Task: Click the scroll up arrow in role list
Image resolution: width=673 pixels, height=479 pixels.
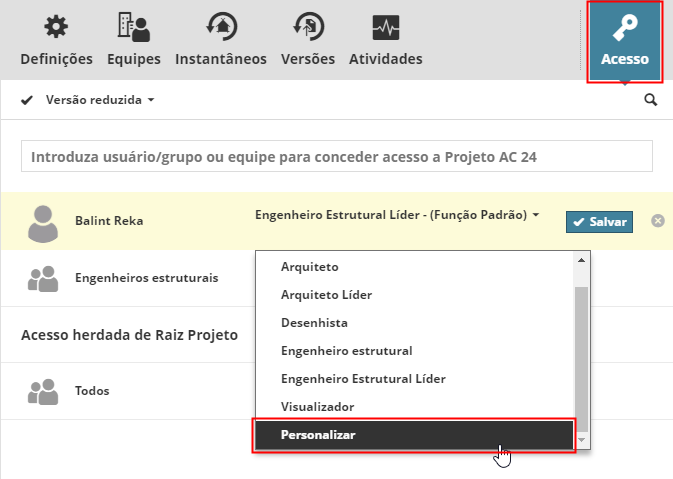Action: coord(581,260)
